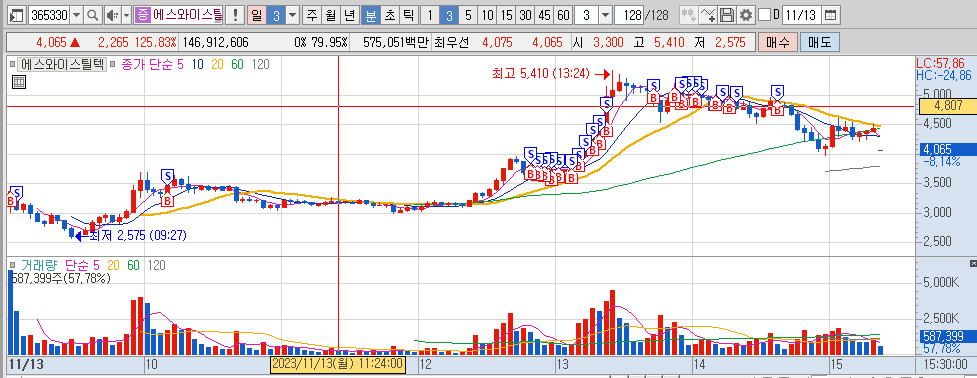Image resolution: width=977 pixels, height=378 pixels.
Task: Open the custom interval dropdown arrow
Action: click(605, 15)
